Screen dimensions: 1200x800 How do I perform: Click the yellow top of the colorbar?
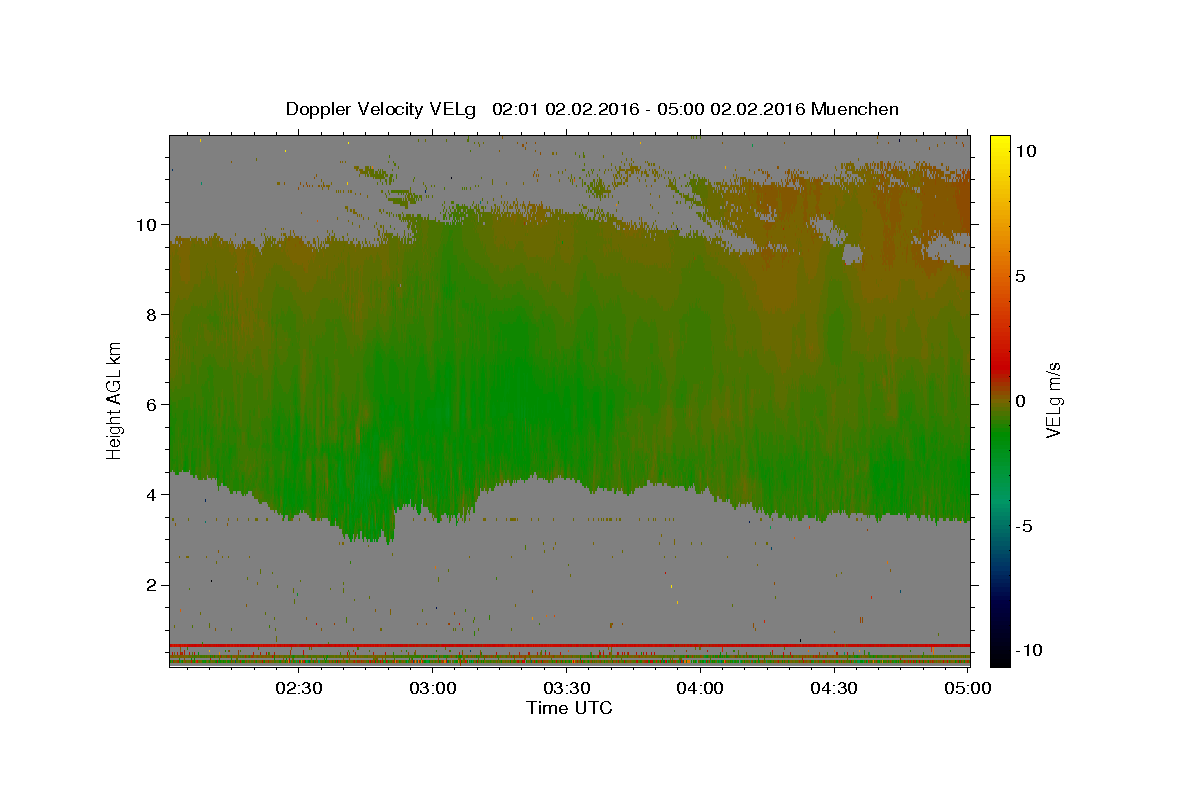coord(1000,145)
